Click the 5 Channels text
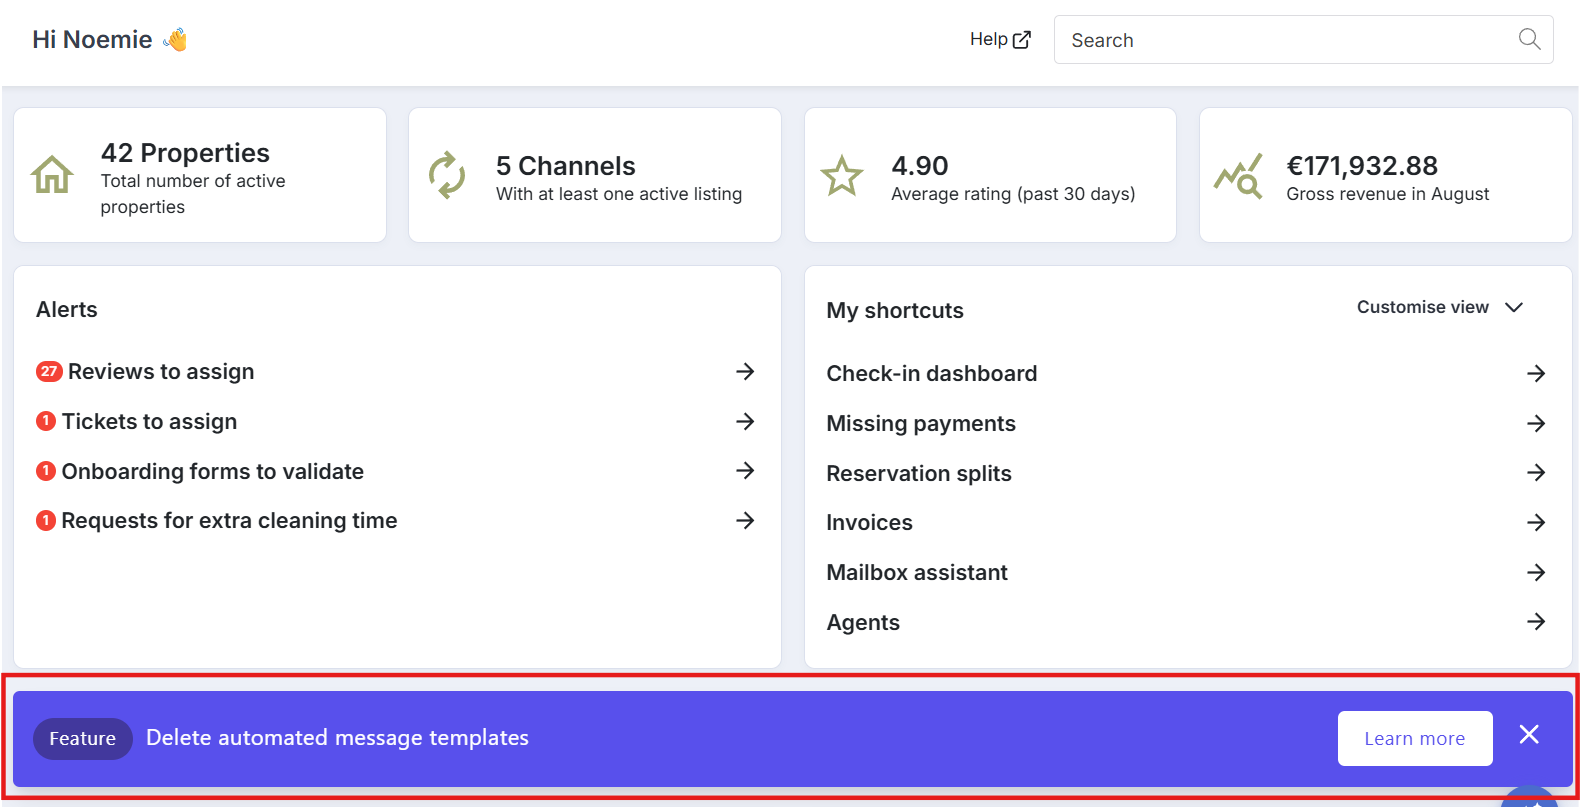This screenshot has width=1580, height=807. 566,166
